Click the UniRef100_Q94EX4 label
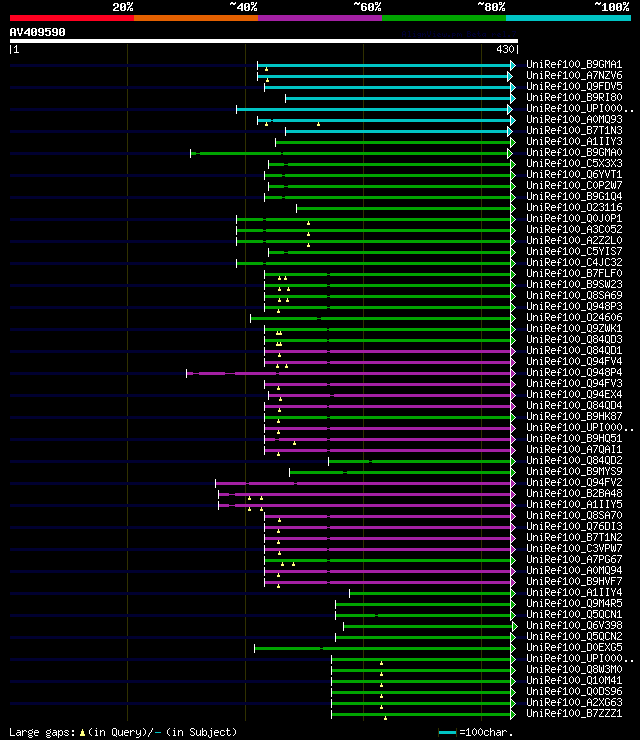640x740 pixels. tap(574, 395)
